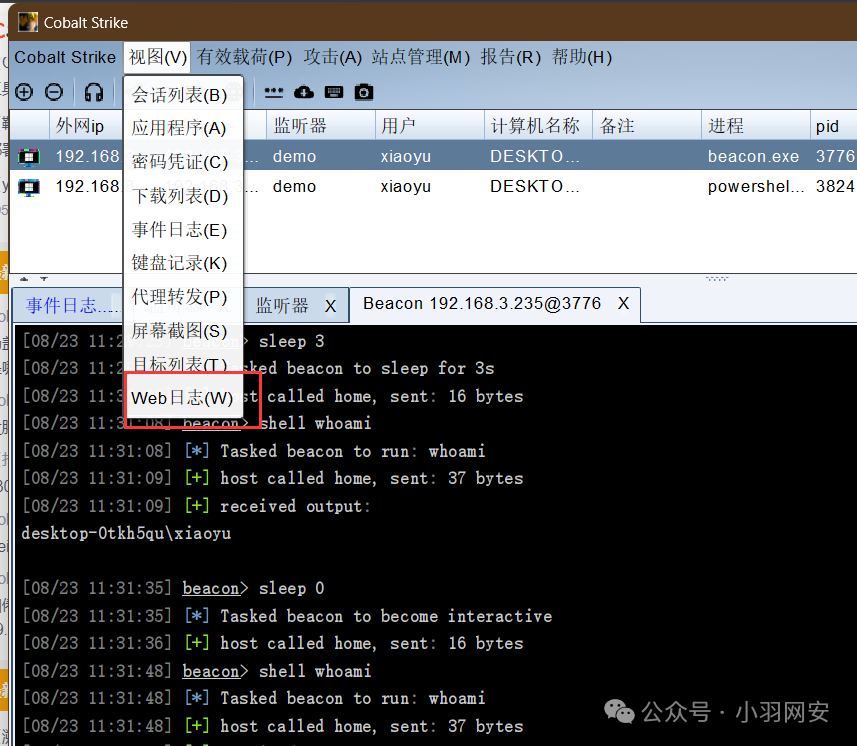
Task: Click the Cobalt Strike title bar logo
Action: 28,22
